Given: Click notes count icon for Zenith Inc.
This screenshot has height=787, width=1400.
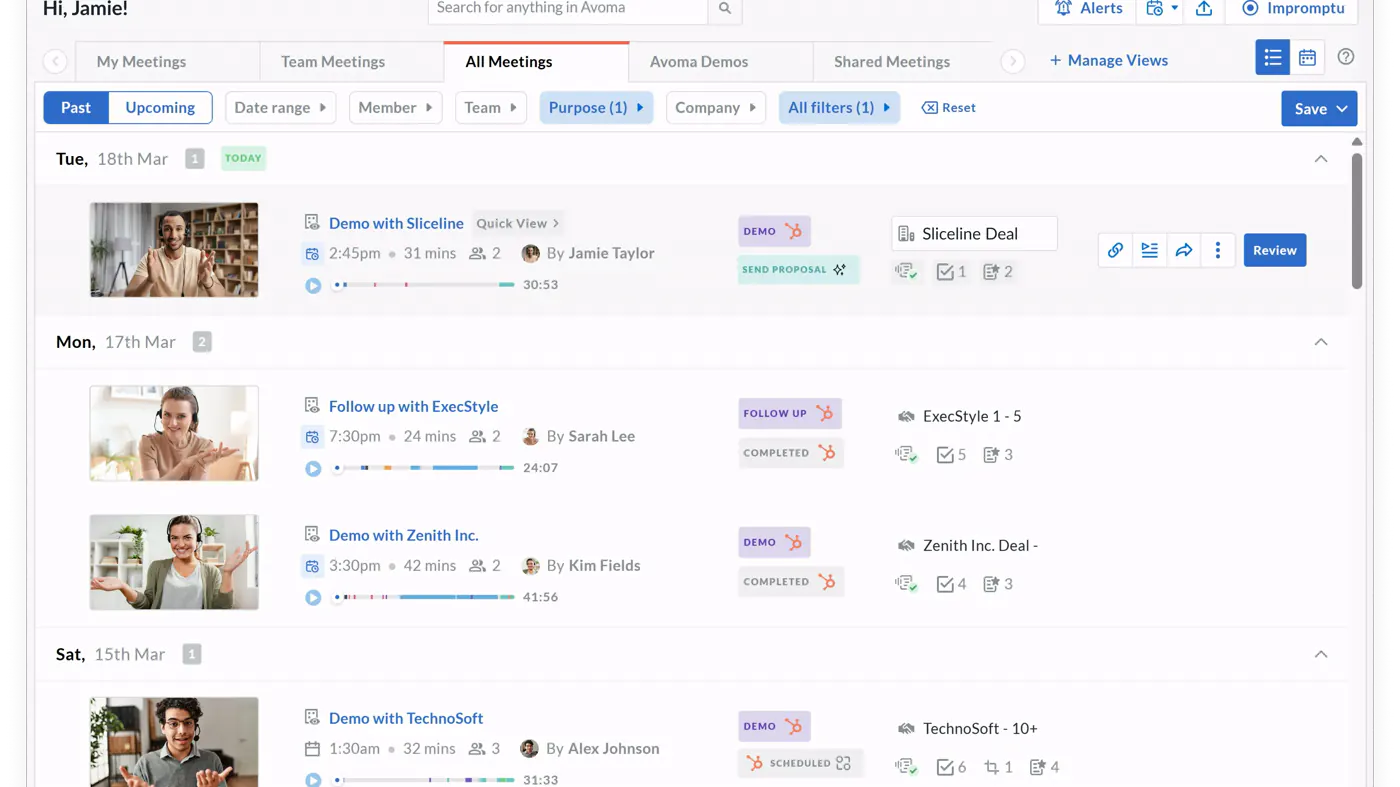Looking at the screenshot, I should (x=998, y=584).
